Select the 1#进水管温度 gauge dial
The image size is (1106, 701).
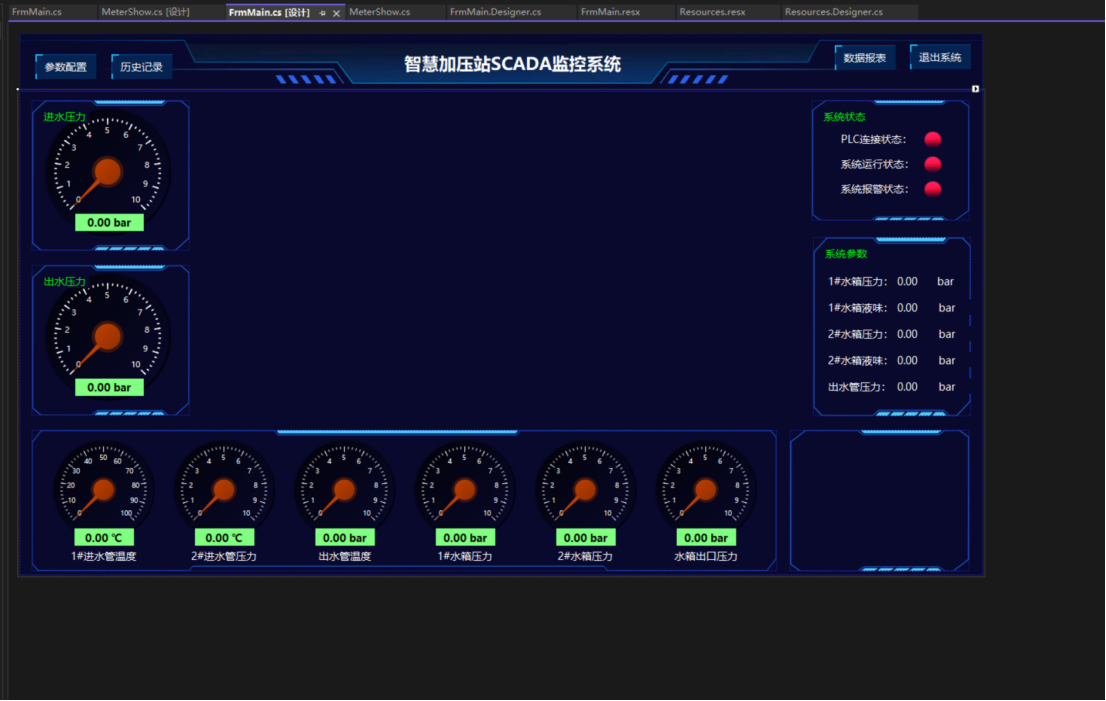pos(104,487)
